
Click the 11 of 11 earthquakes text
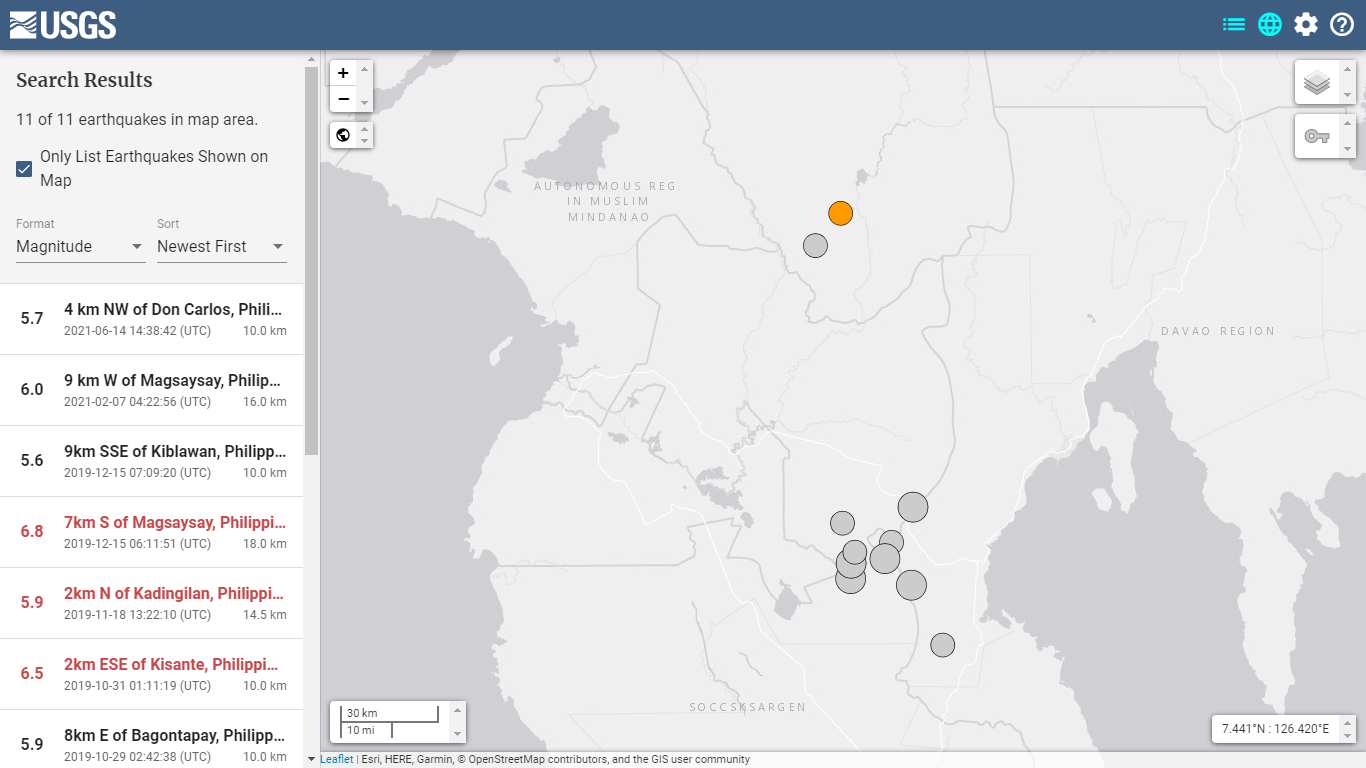point(137,120)
